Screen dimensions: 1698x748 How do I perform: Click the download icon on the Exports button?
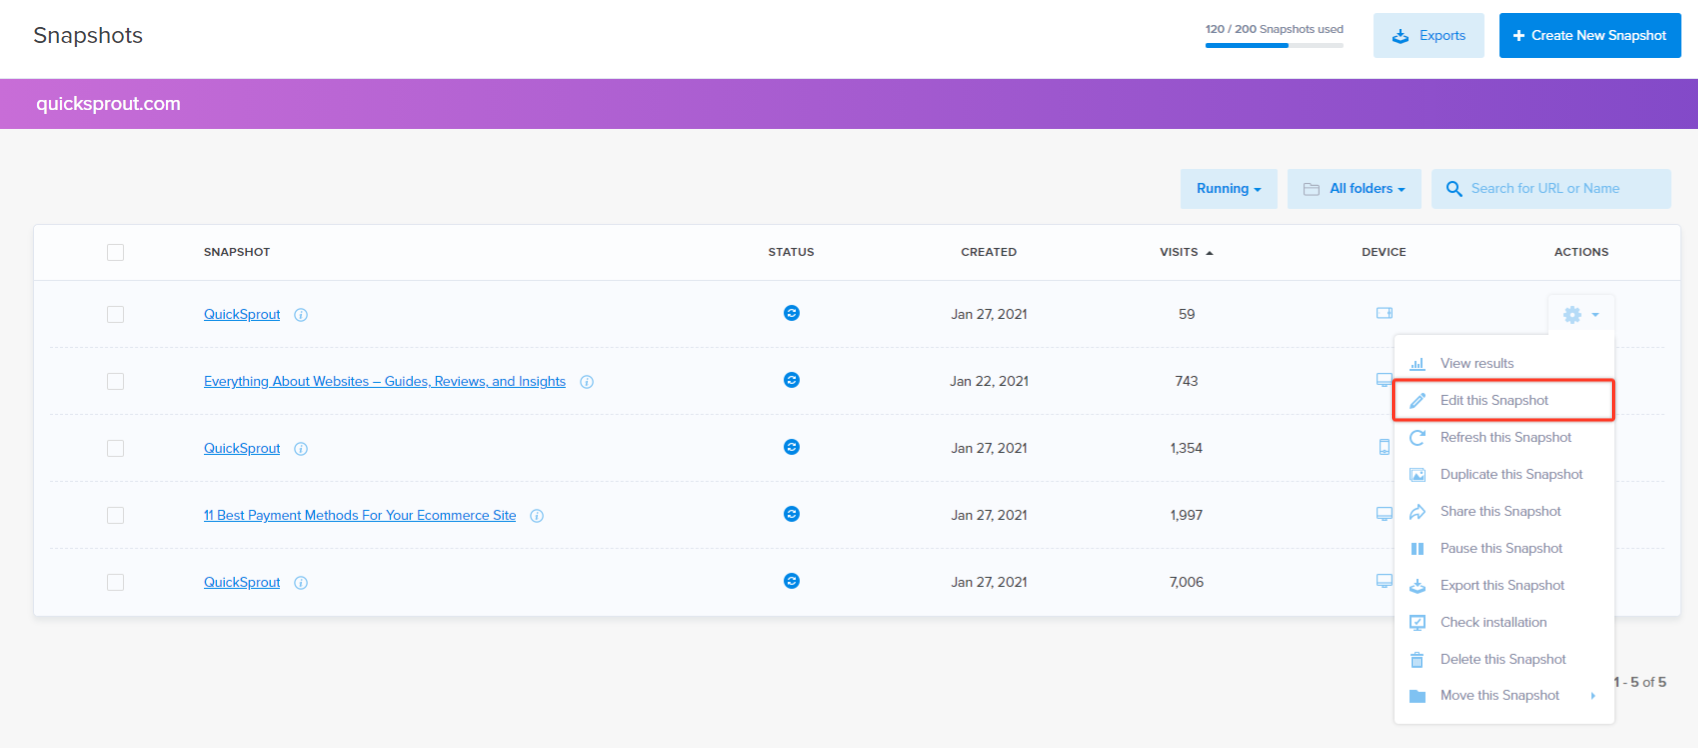point(1400,36)
